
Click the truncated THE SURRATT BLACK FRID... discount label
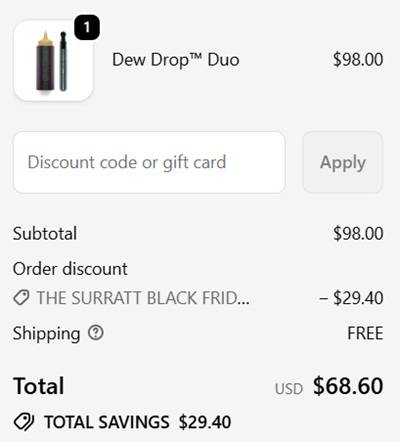click(x=143, y=298)
